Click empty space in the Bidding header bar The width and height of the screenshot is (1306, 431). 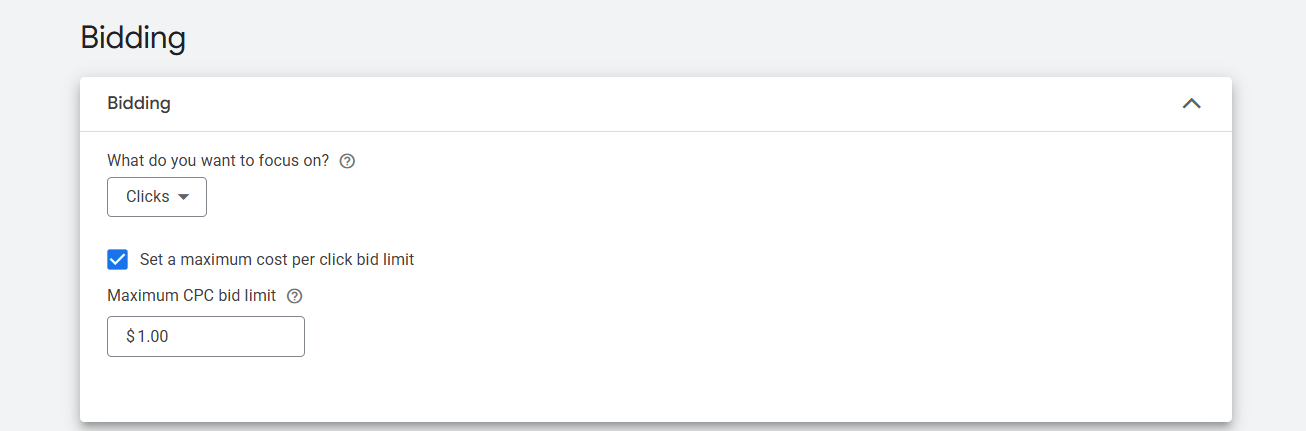(650, 103)
